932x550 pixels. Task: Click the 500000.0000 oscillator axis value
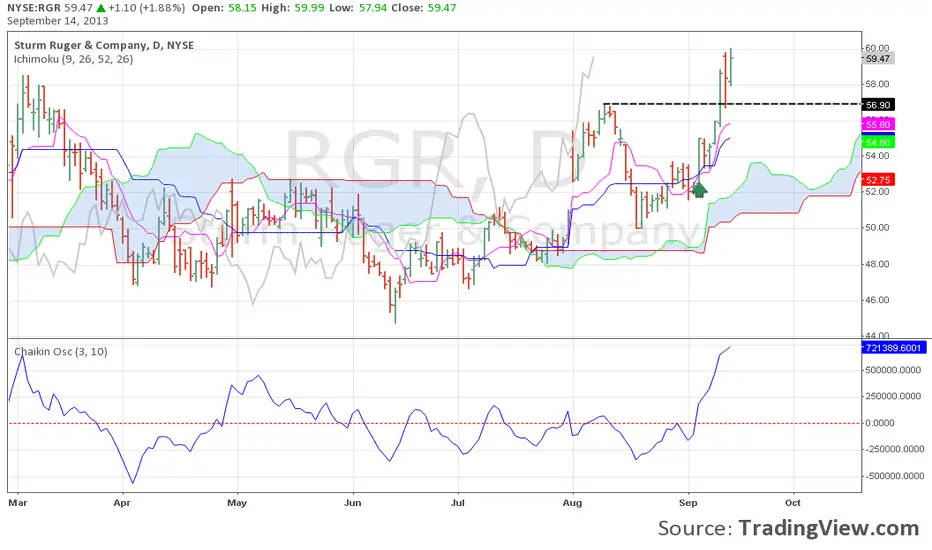click(895, 370)
